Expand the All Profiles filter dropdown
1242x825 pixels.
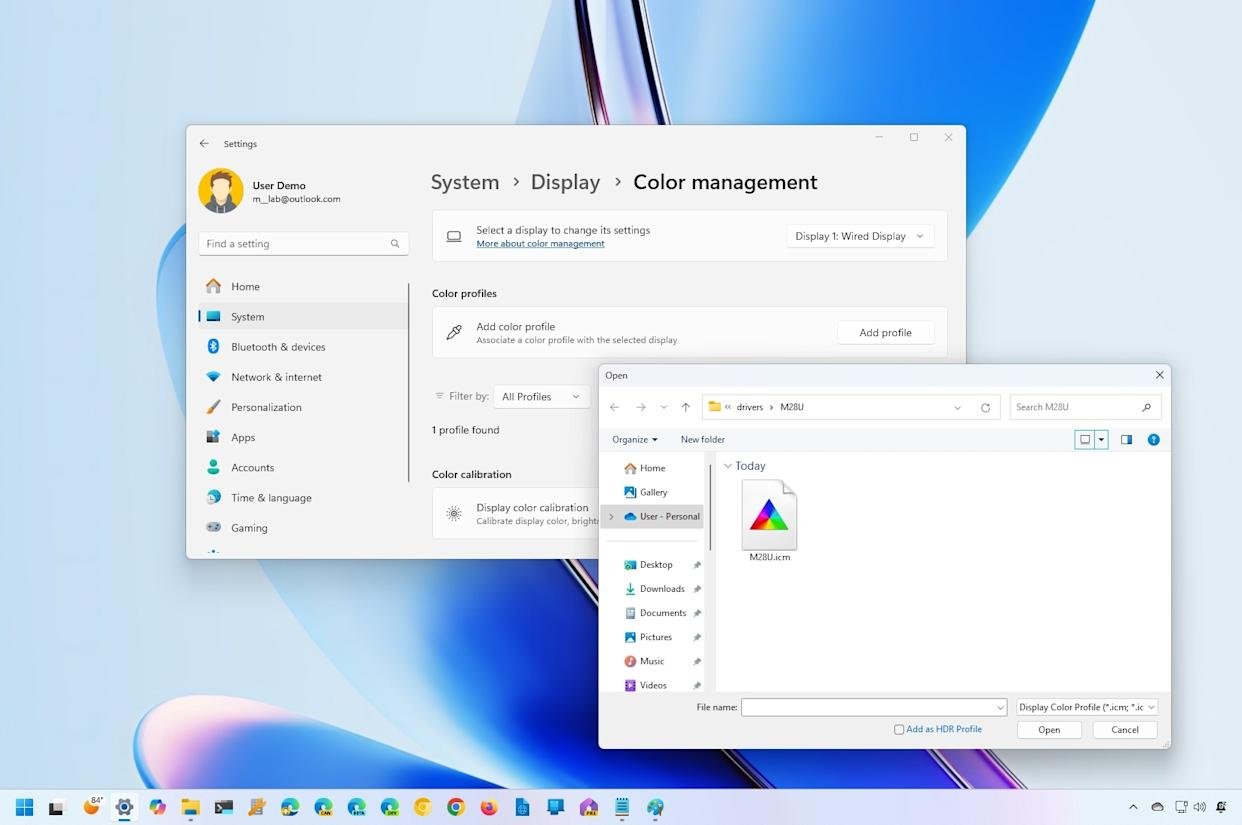point(540,397)
